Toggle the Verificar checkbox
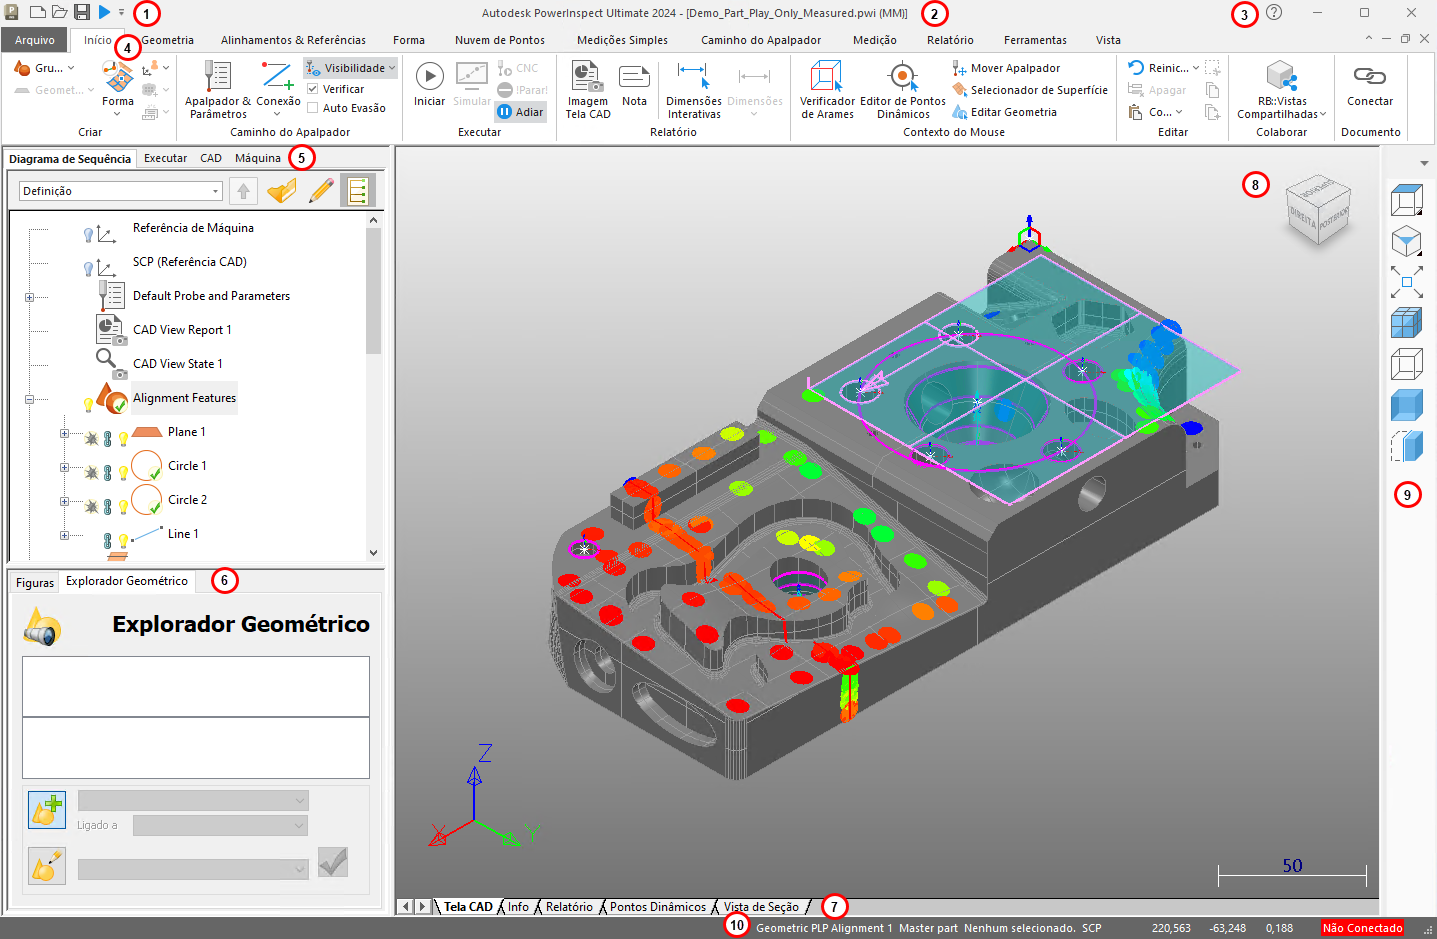Image resolution: width=1437 pixels, height=939 pixels. [312, 89]
